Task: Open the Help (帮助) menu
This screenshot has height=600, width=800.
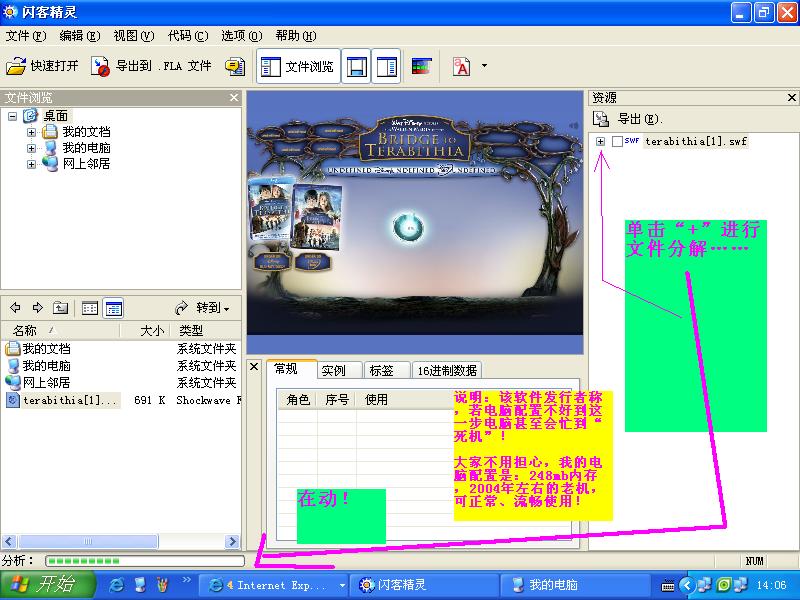Action: [295, 36]
